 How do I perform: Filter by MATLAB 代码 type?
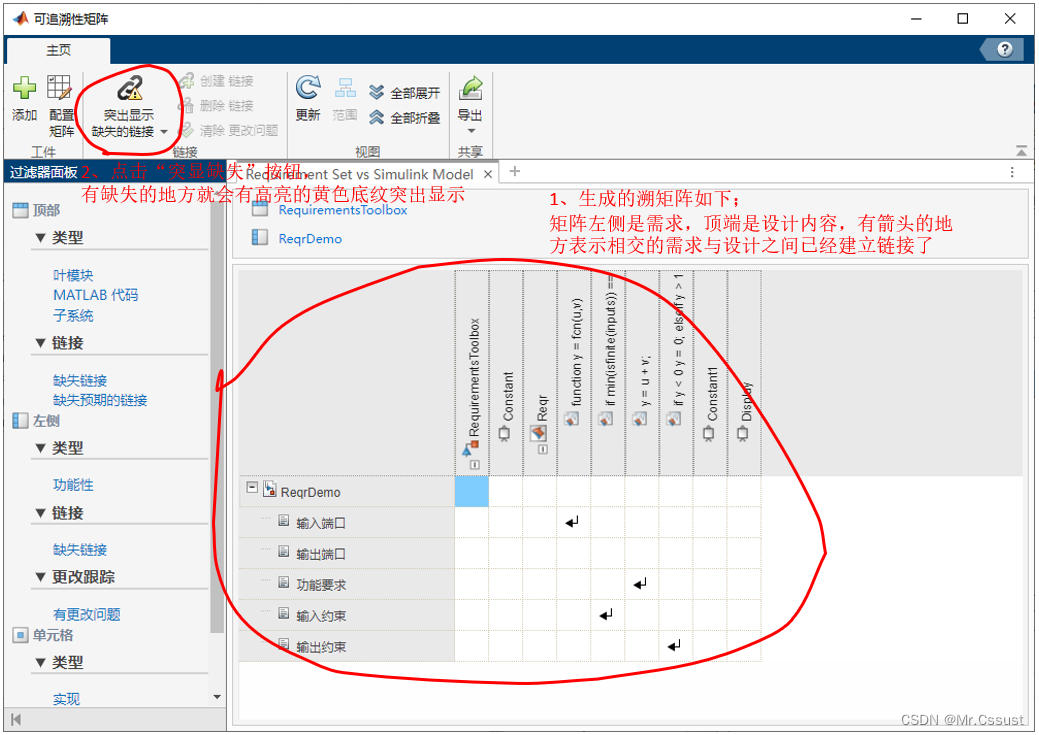click(x=95, y=295)
